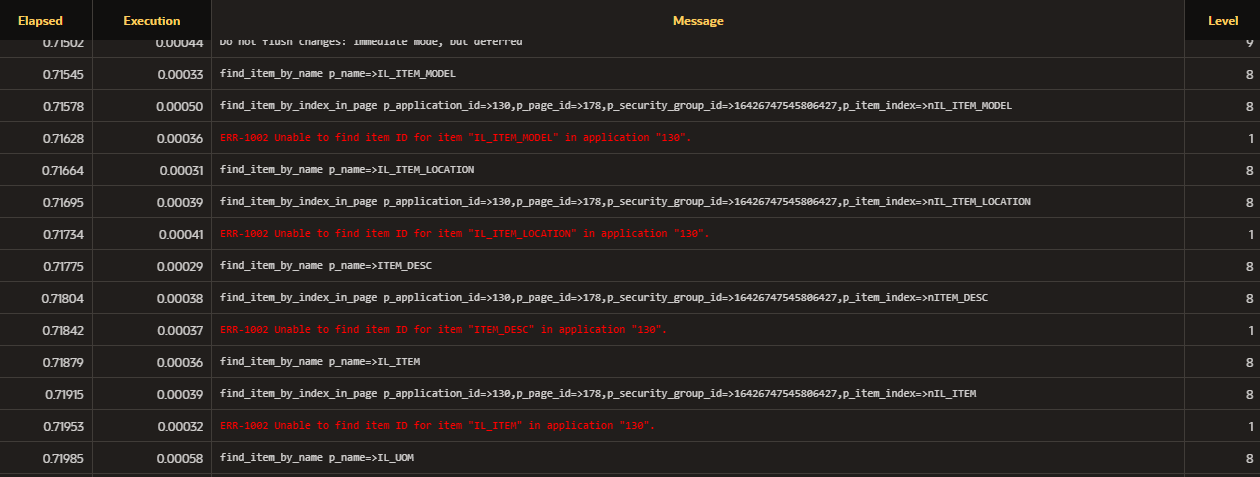The height and width of the screenshot is (477, 1260).
Task: Click execution time value 0.00058
Action: [x=180, y=458]
